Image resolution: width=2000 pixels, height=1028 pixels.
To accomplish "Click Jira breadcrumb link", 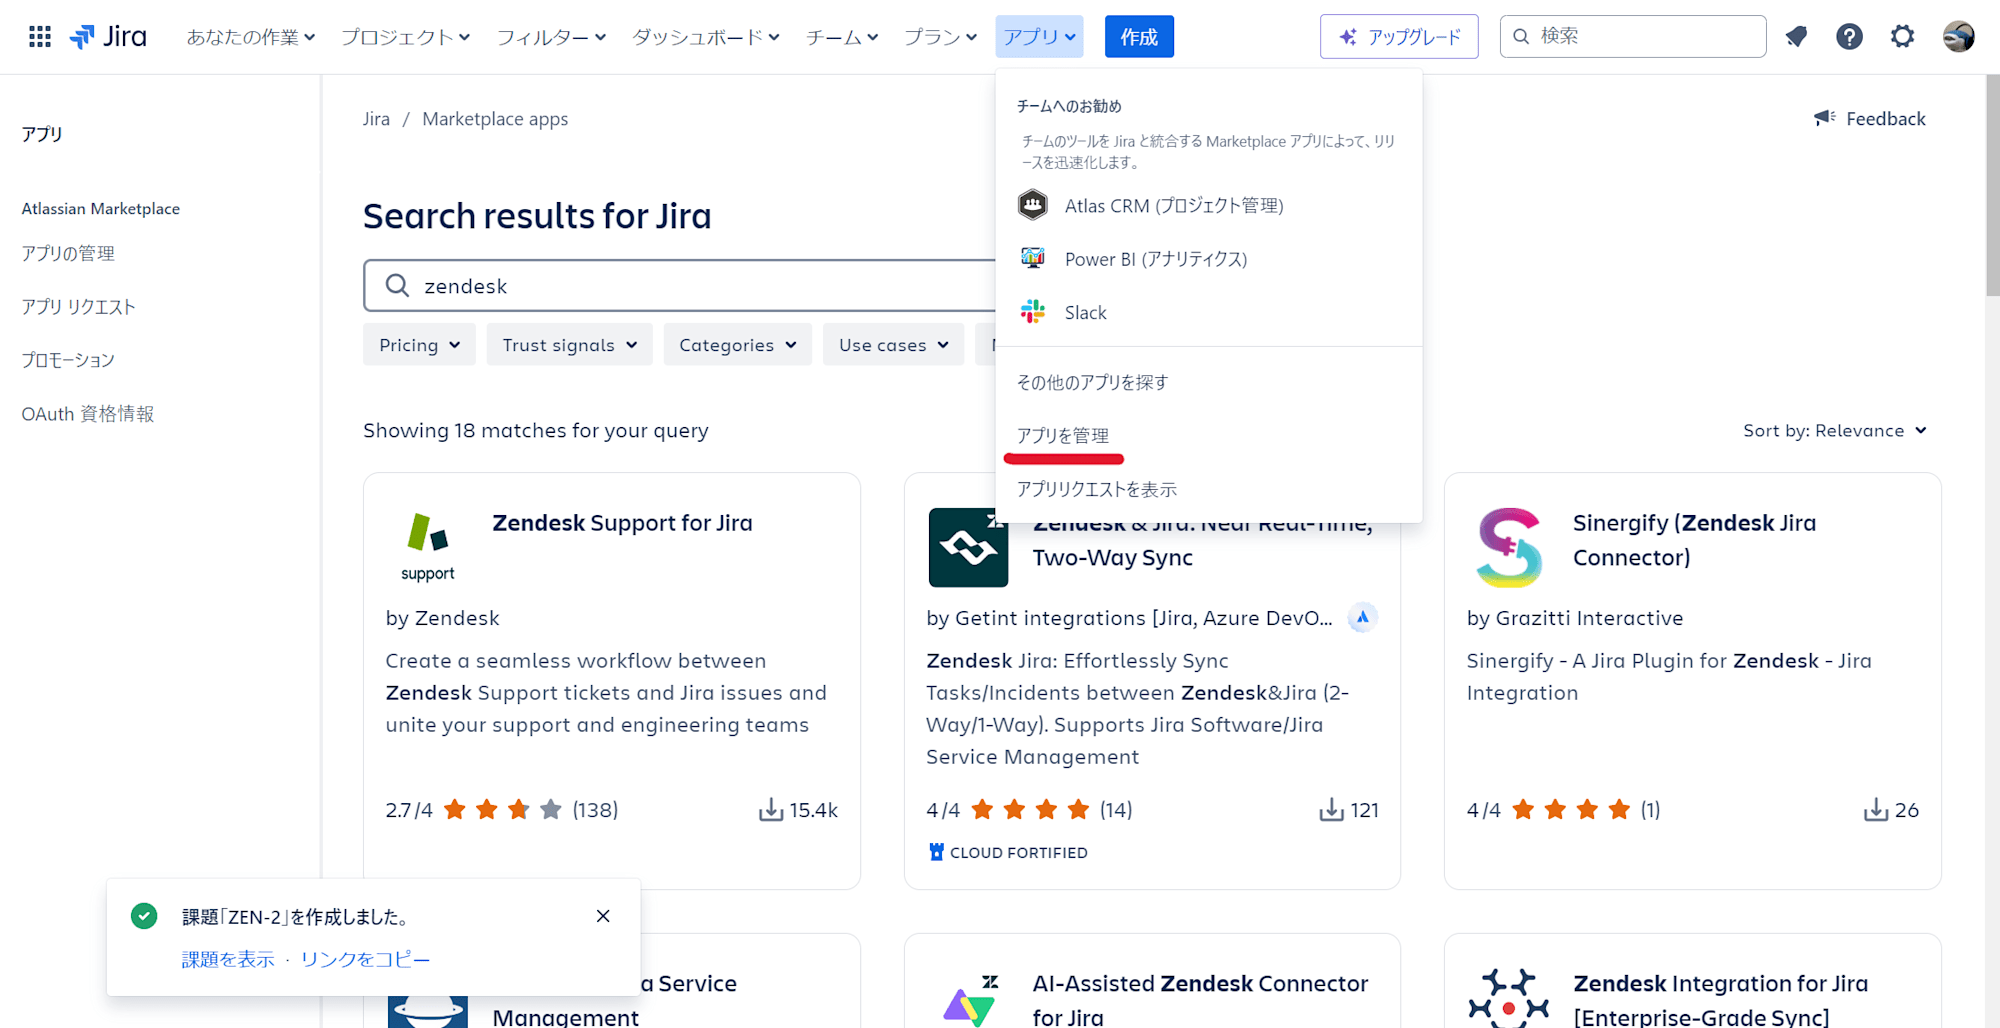I will [376, 119].
